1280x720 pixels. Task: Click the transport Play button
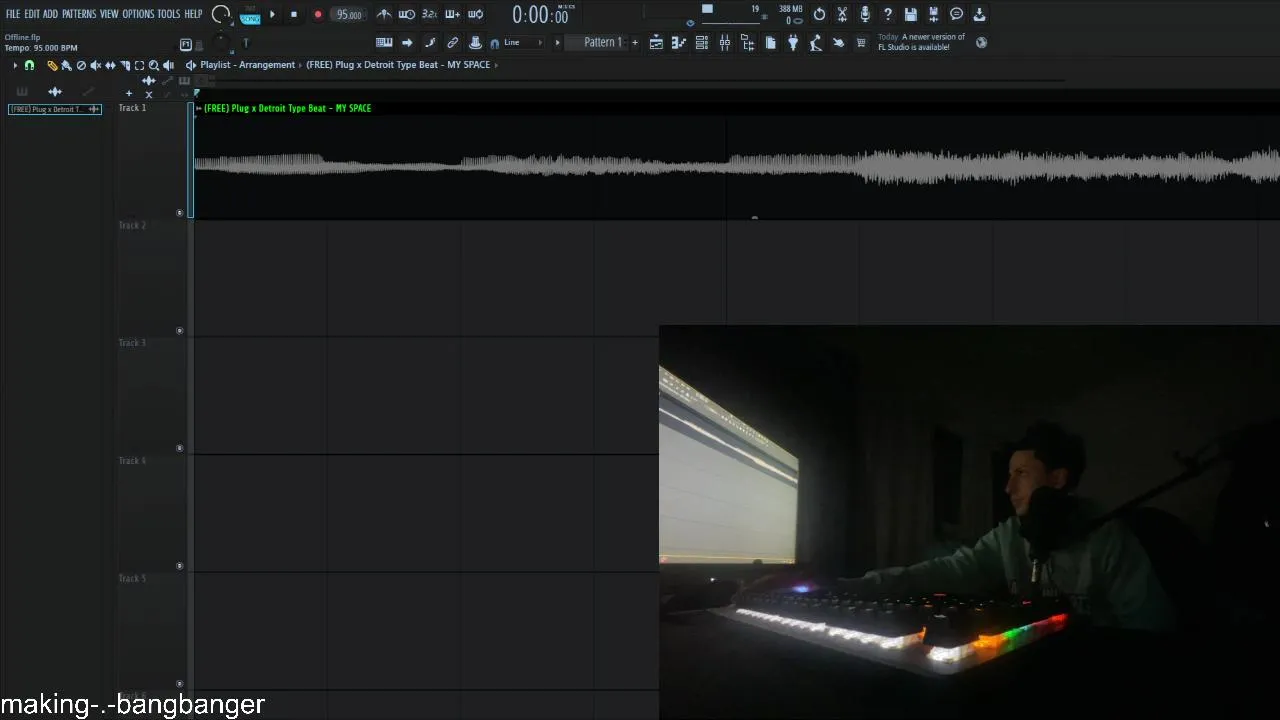point(272,14)
